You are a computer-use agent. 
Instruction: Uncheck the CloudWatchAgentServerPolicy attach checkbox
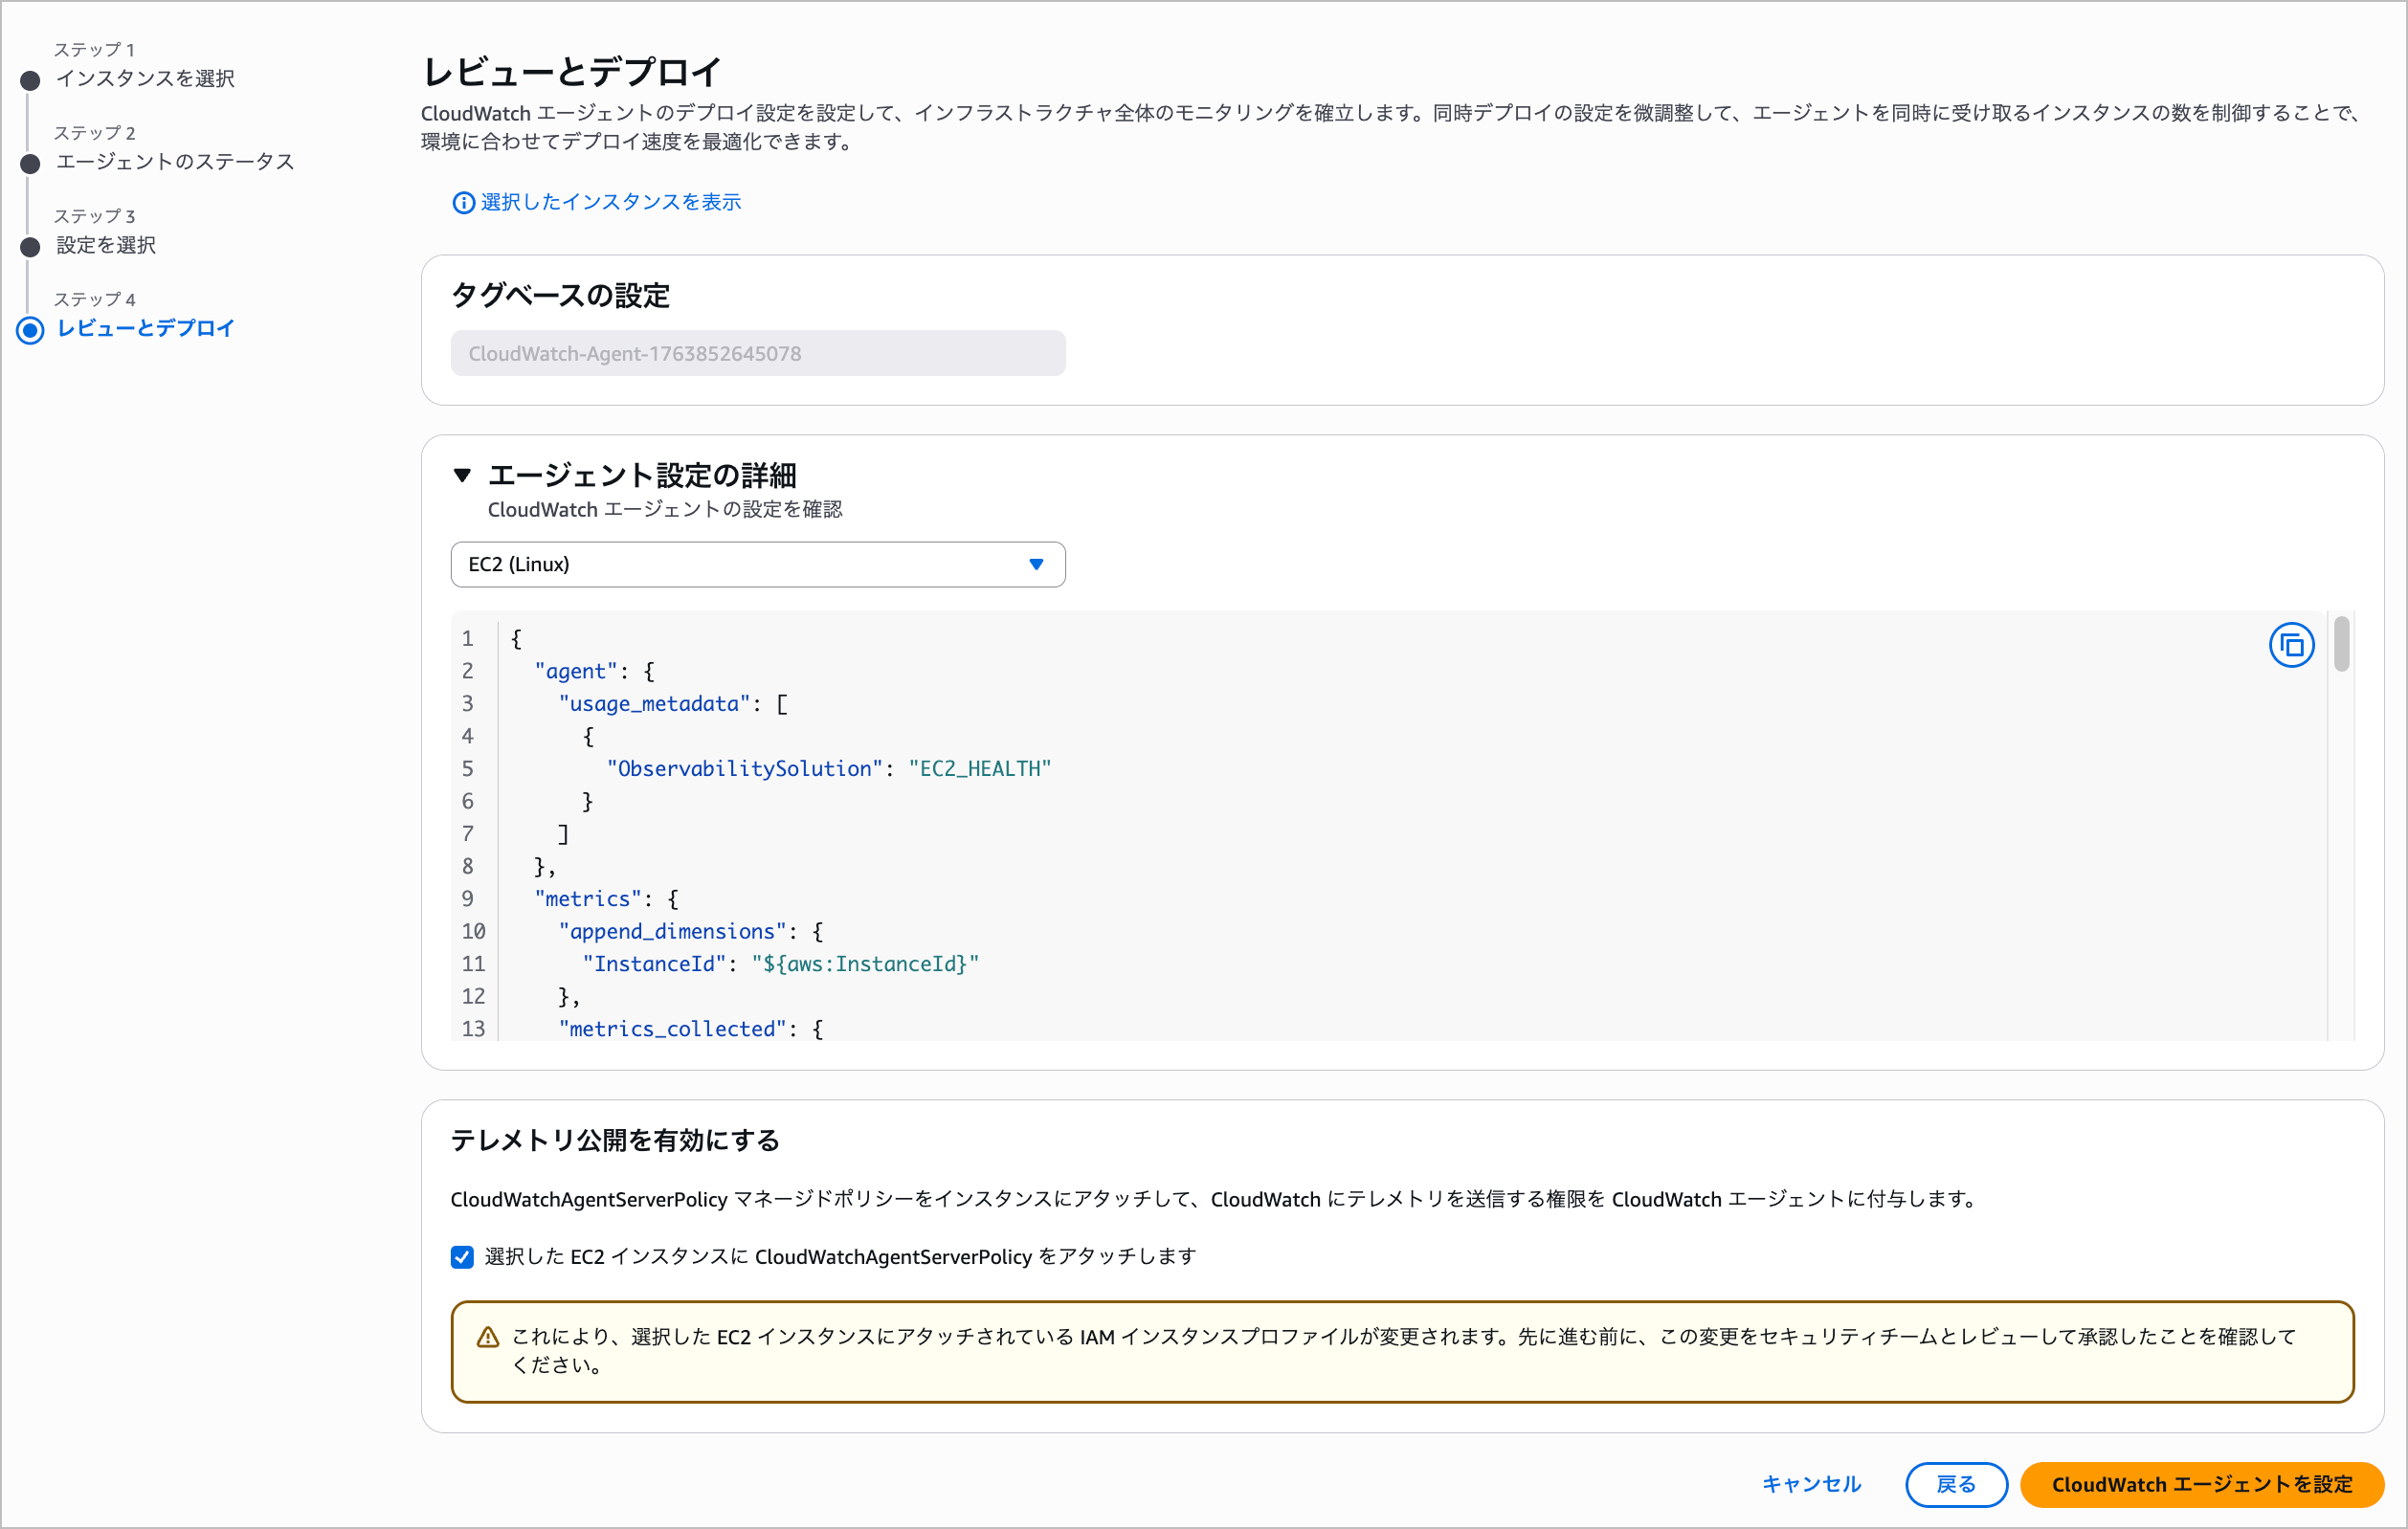point(462,1257)
